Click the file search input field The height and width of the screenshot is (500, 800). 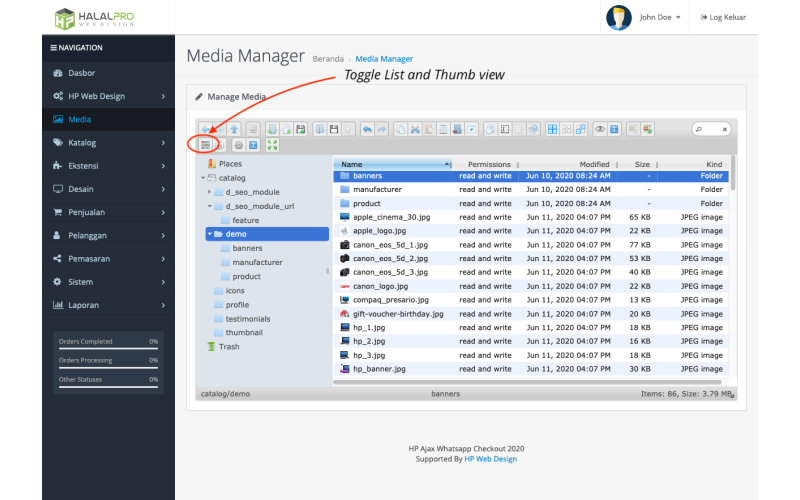tap(711, 129)
